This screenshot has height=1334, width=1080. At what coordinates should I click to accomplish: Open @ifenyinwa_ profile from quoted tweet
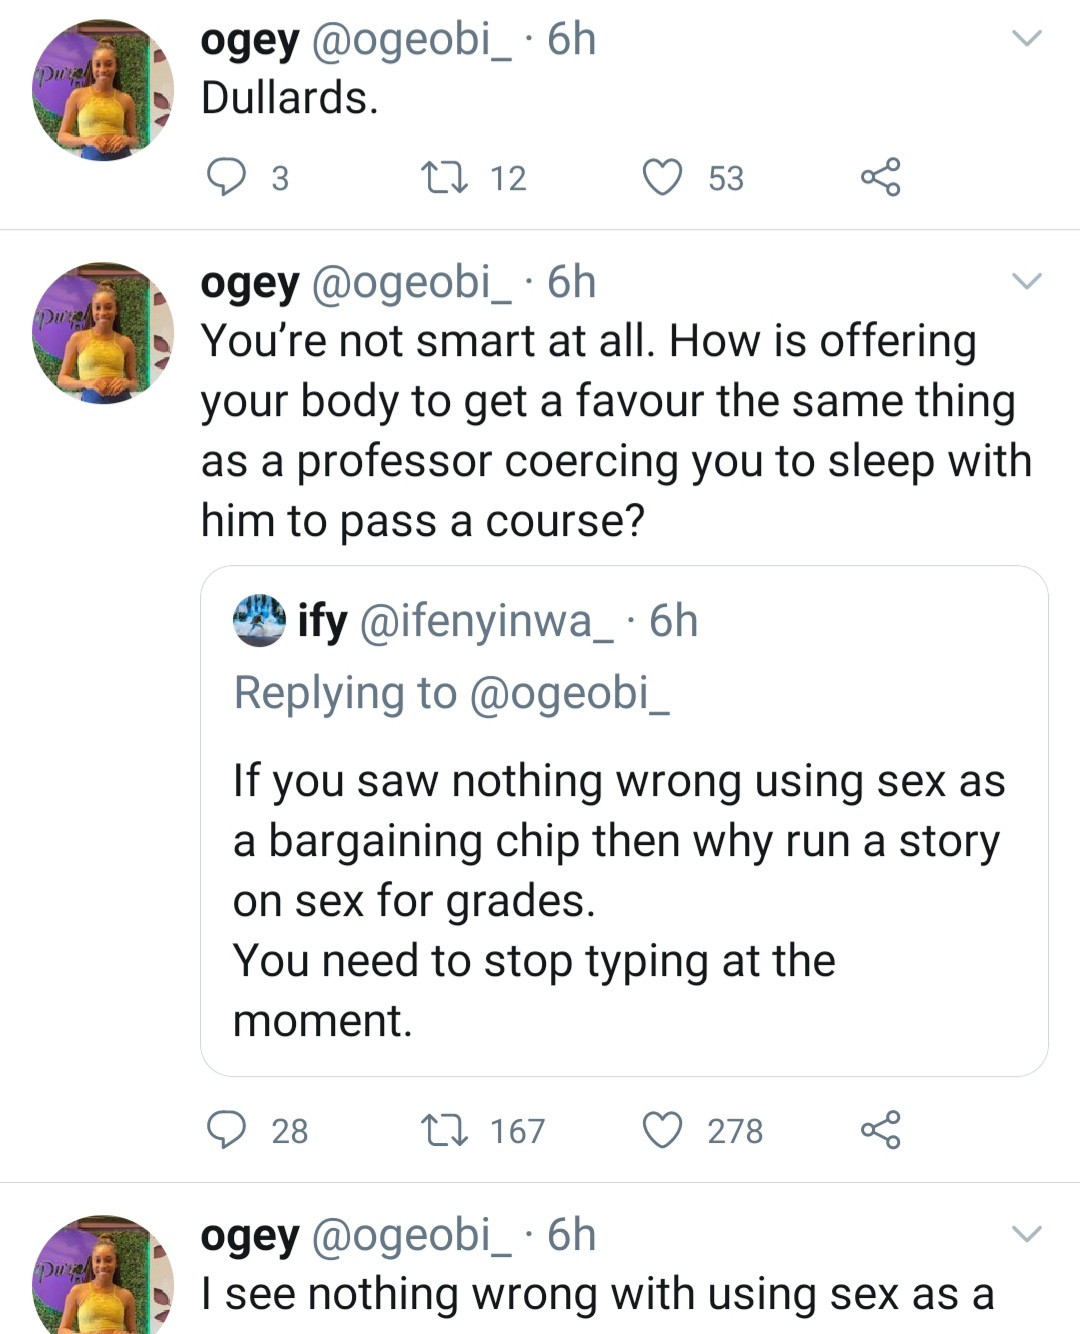click(486, 621)
